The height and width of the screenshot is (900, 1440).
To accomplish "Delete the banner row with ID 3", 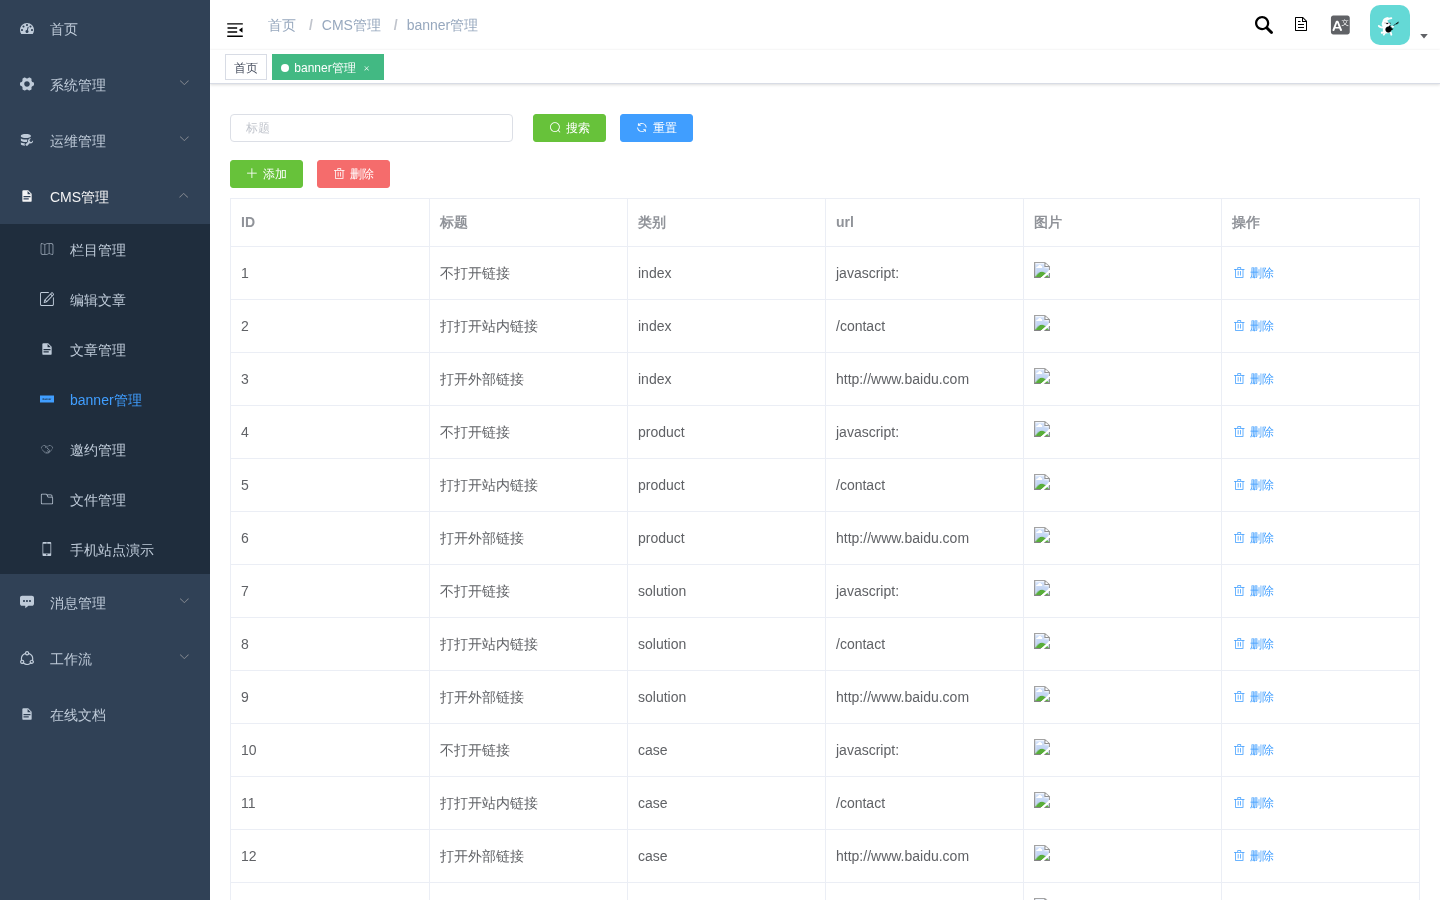I will click(x=1254, y=379).
